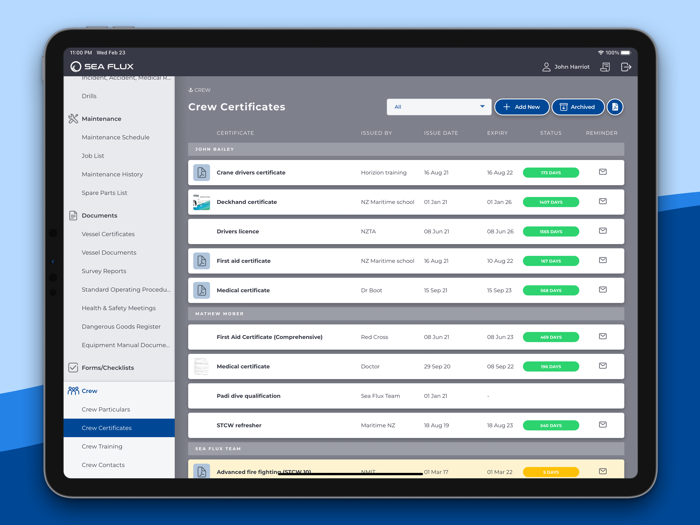The image size is (700, 525).
Task: Open the Advanced fire fighting document icon
Action: coord(201,471)
